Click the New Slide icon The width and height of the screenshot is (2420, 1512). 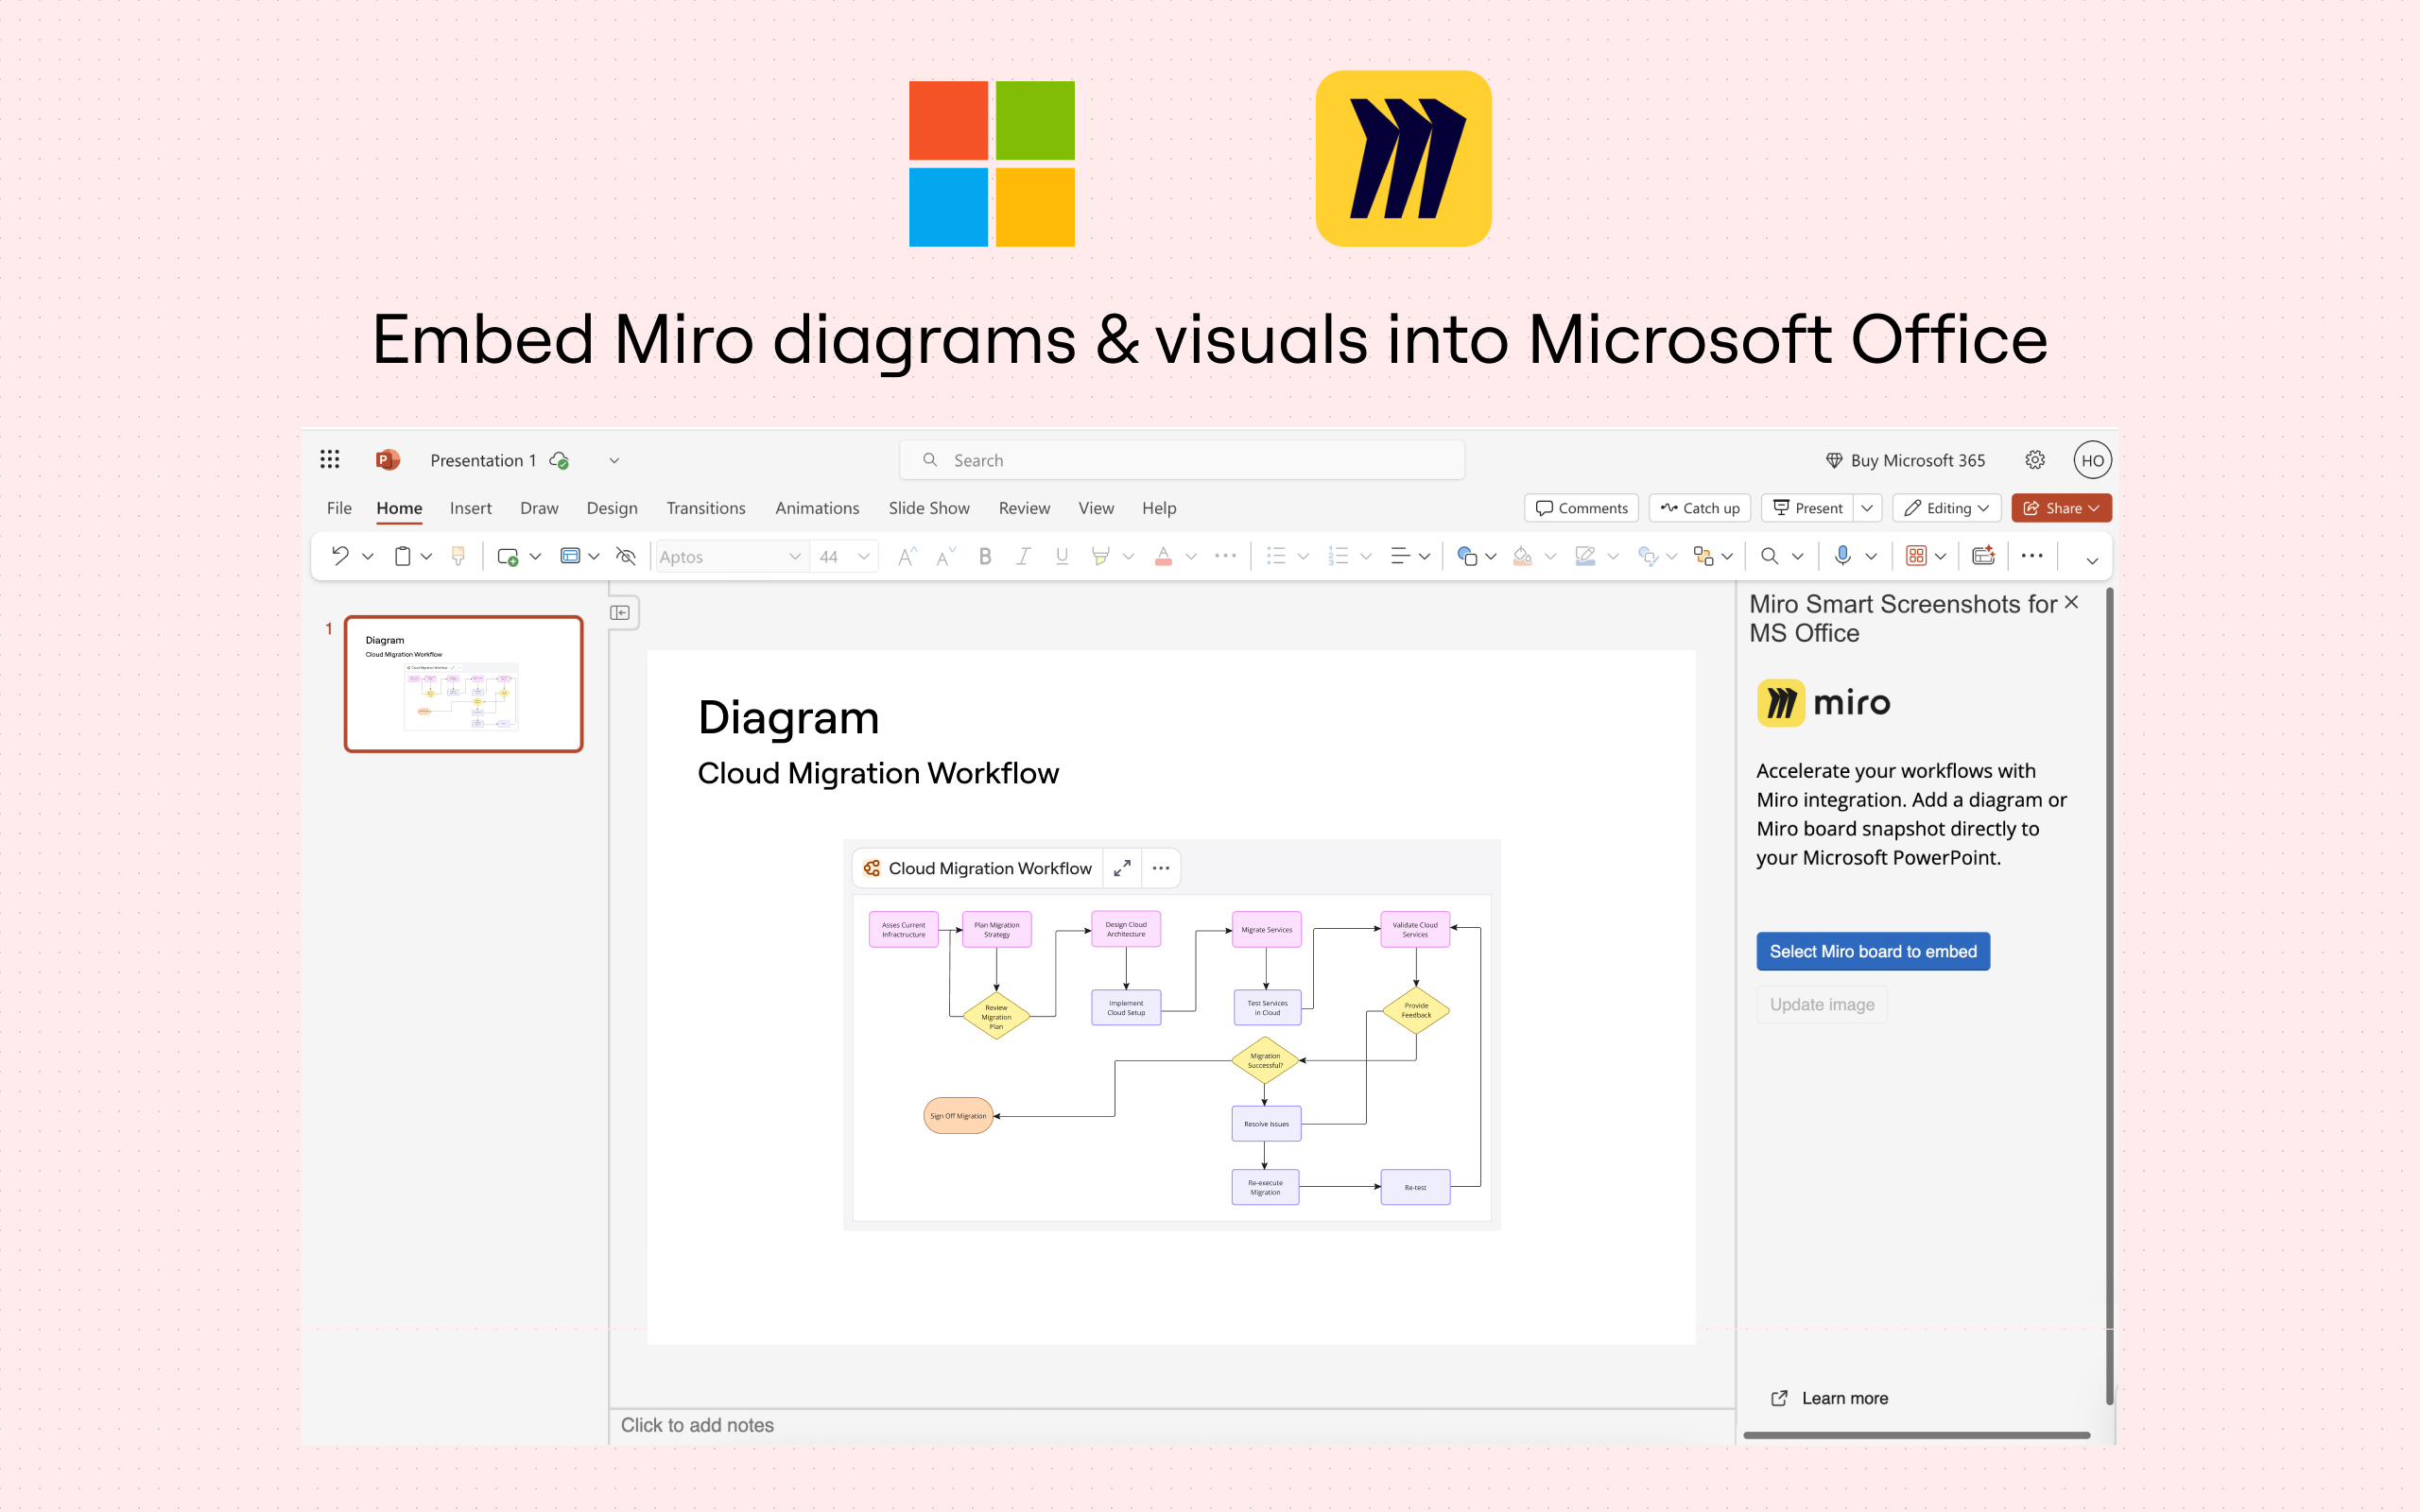tap(508, 556)
